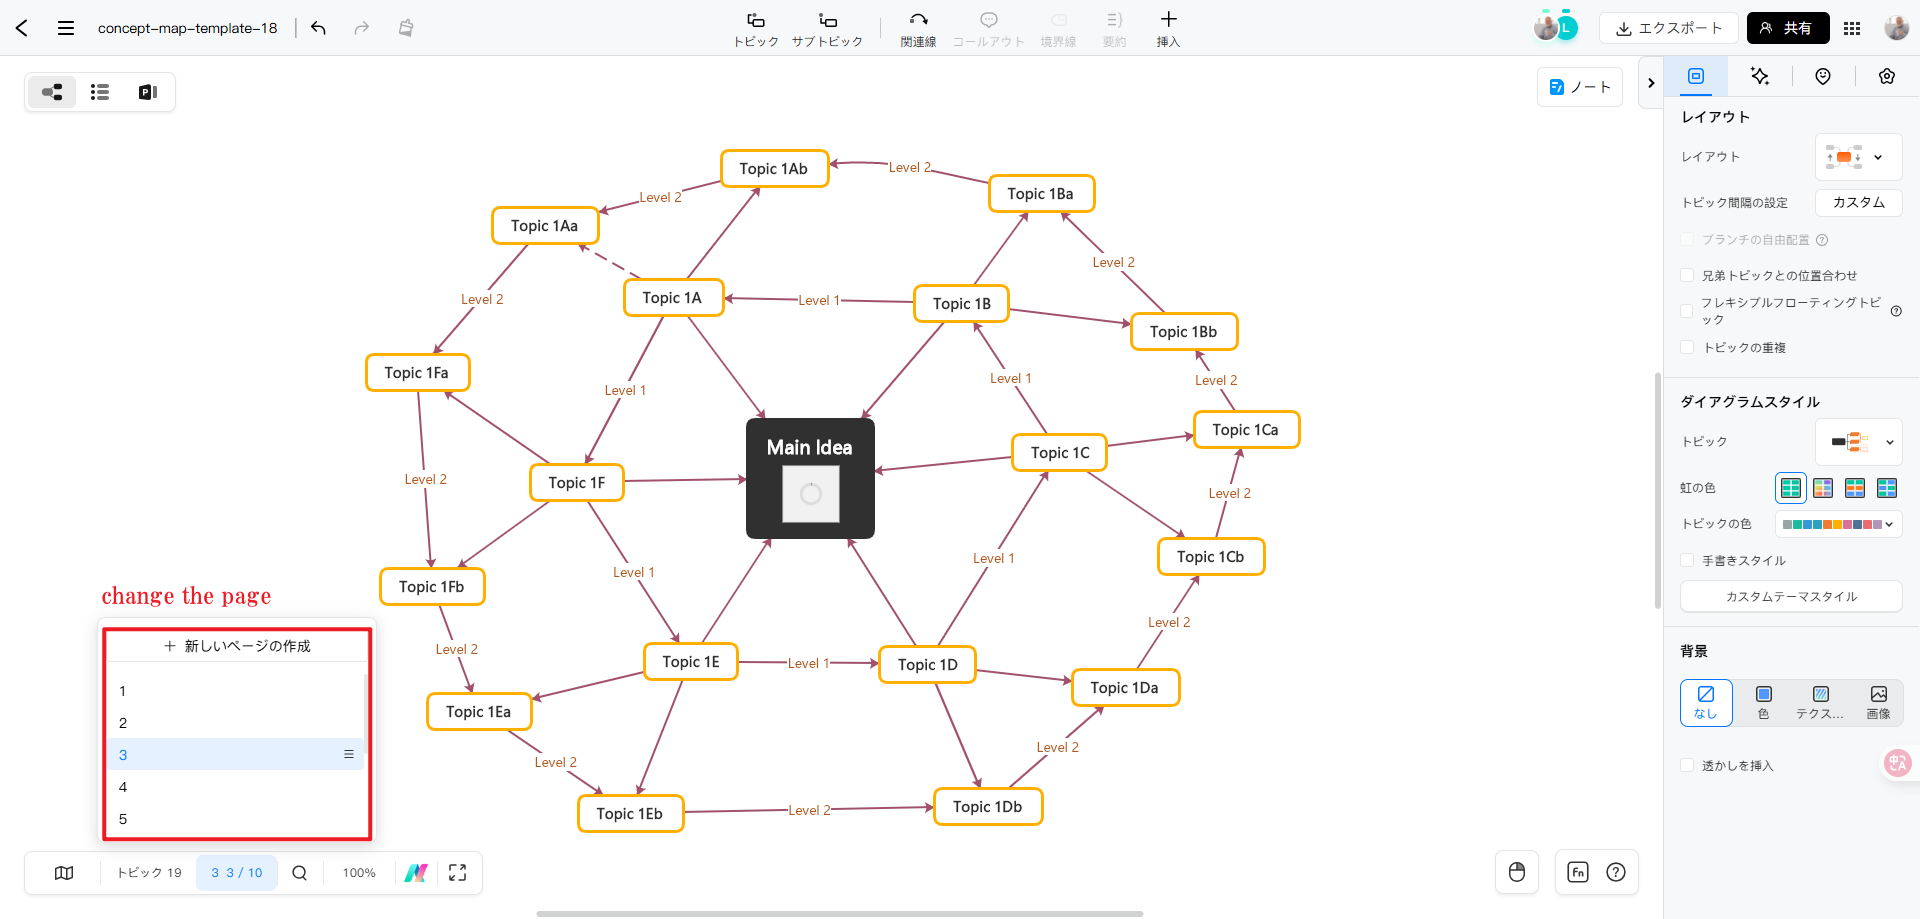The image size is (1920, 919).
Task: Open the help question mark icon
Action: [1615, 872]
